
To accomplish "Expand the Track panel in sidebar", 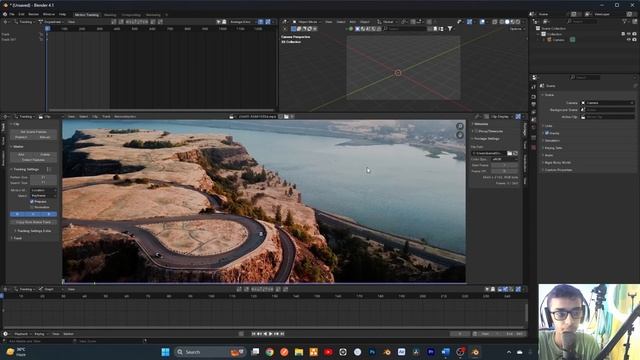I will click(17, 238).
